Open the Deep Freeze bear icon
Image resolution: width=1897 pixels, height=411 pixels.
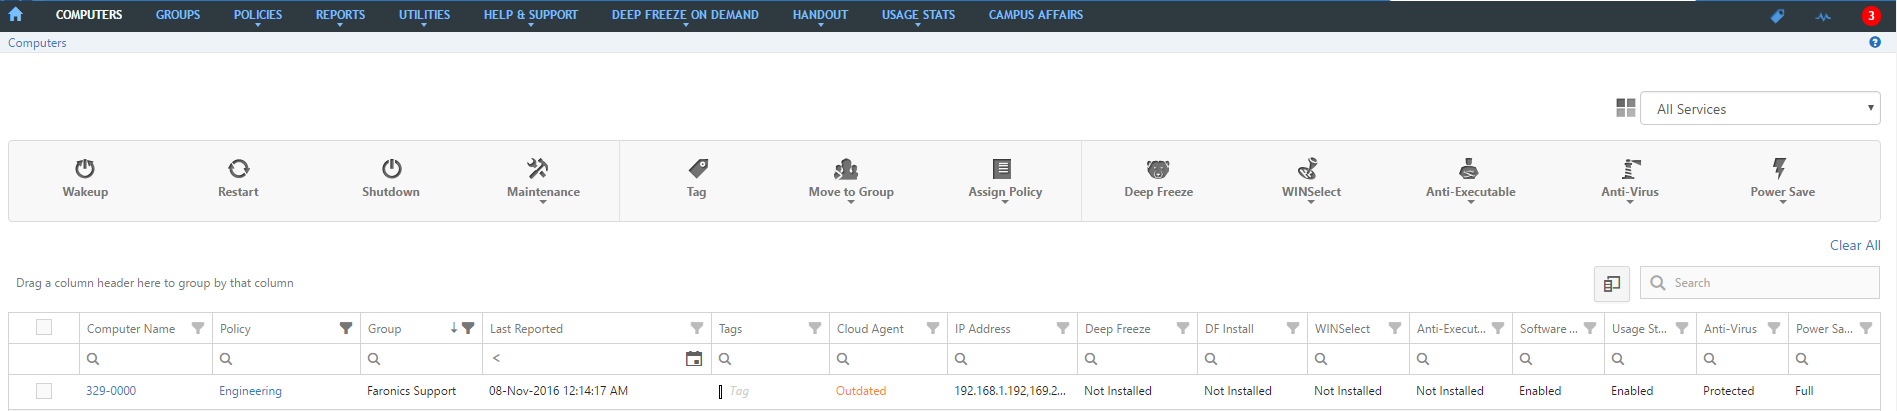(1158, 168)
